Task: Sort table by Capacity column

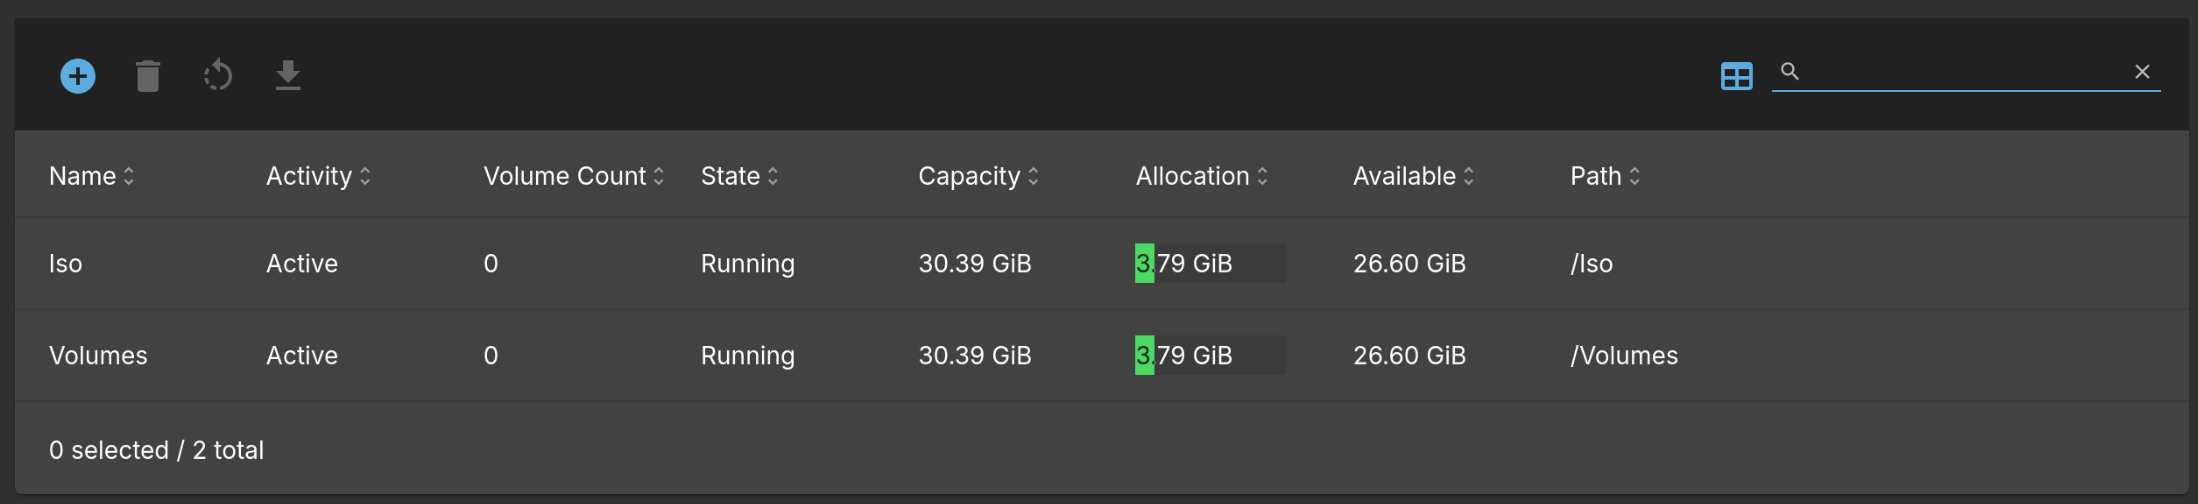Action: 978,176
